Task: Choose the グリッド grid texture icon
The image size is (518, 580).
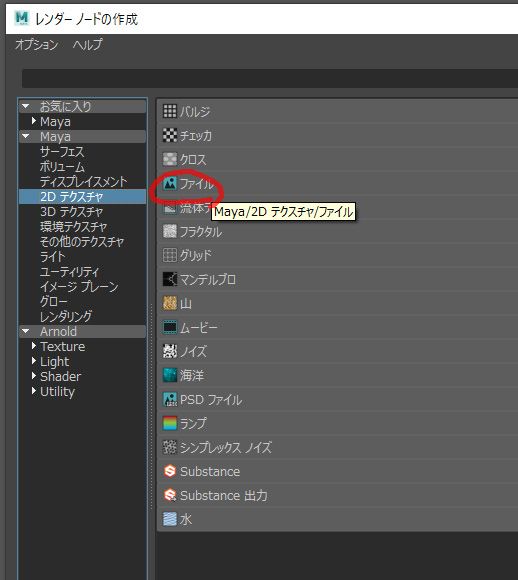Action: 170,255
